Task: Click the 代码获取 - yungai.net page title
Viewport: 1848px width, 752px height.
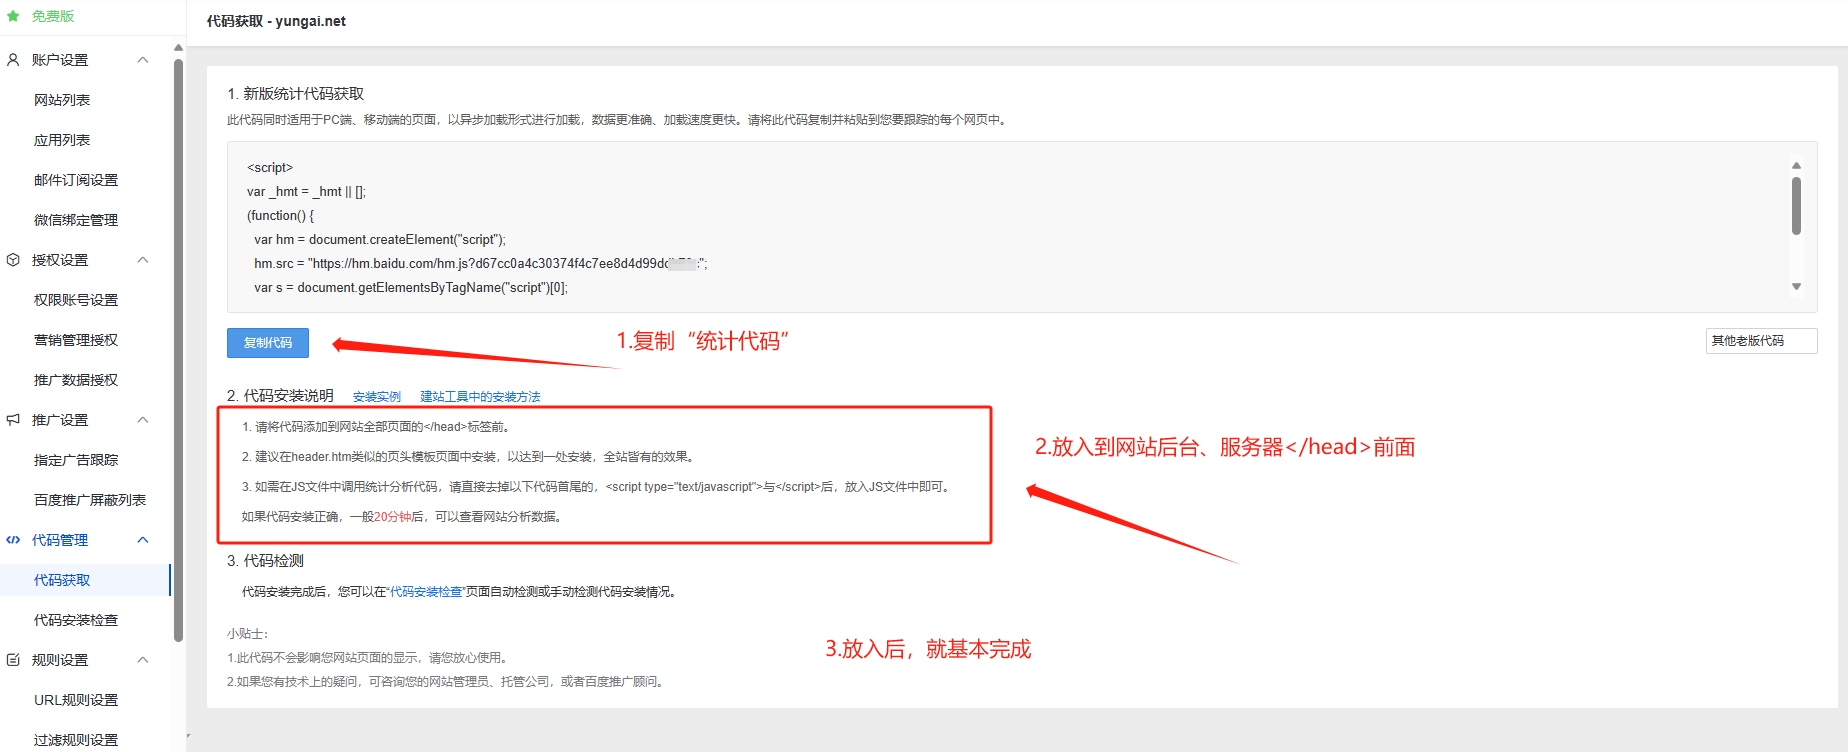Action: [276, 21]
